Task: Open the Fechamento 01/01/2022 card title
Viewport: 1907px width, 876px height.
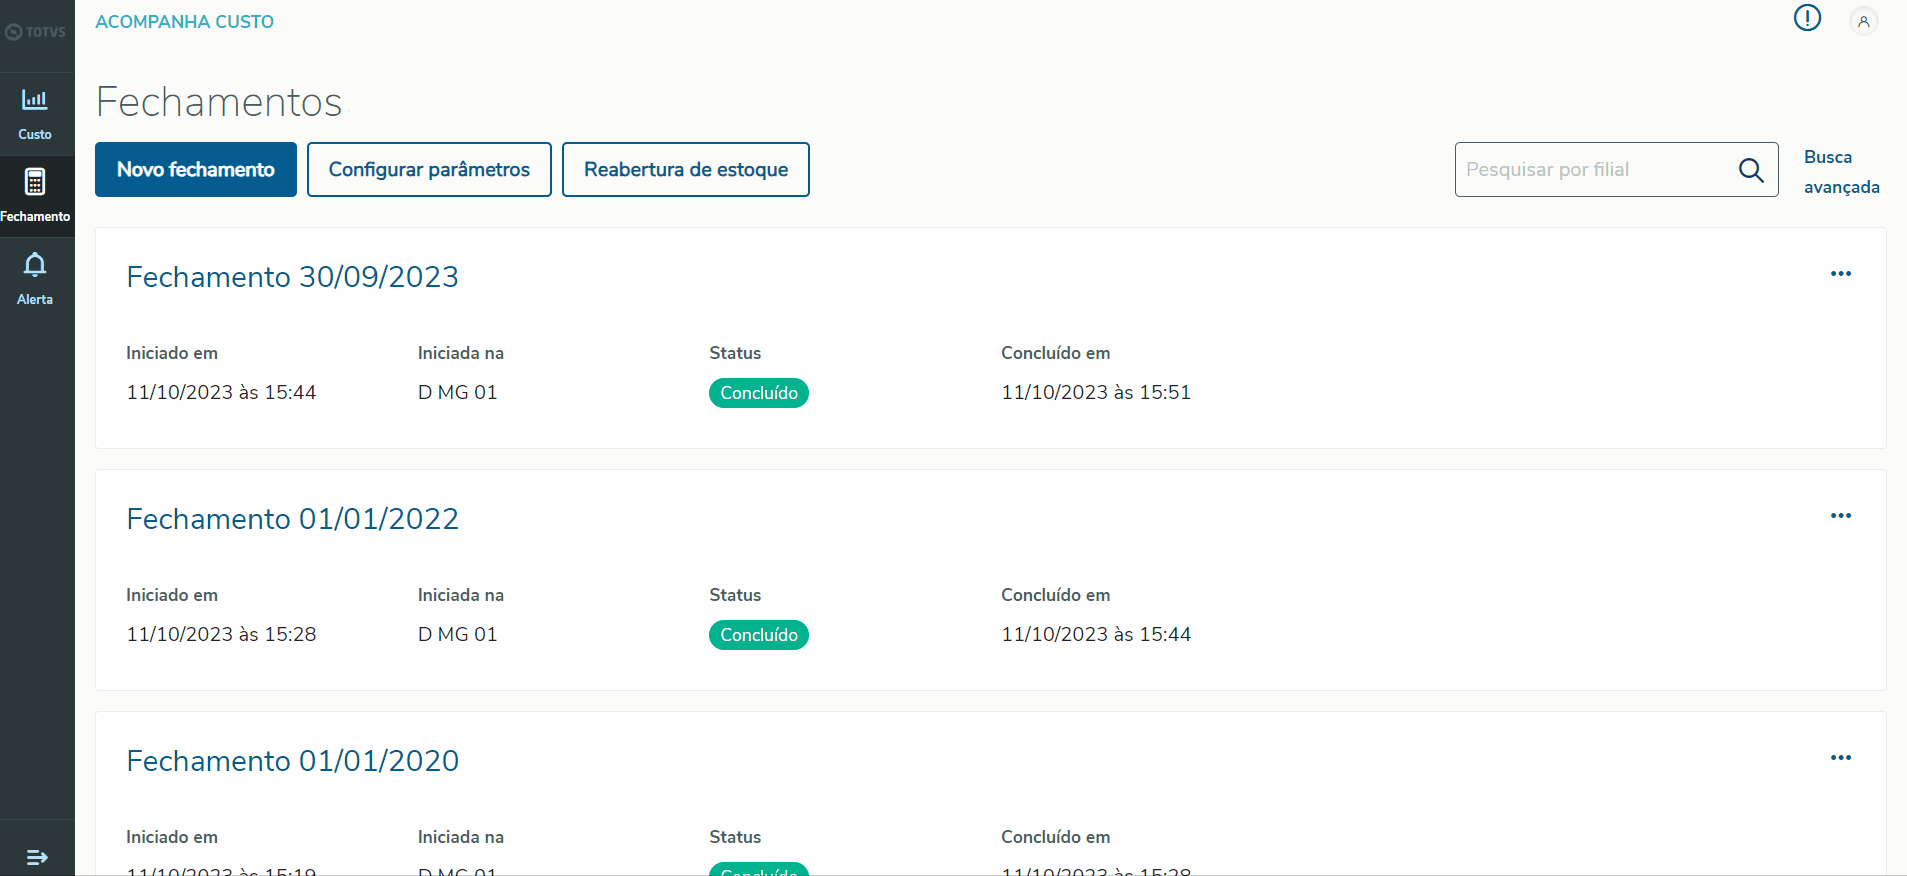Action: [293, 519]
